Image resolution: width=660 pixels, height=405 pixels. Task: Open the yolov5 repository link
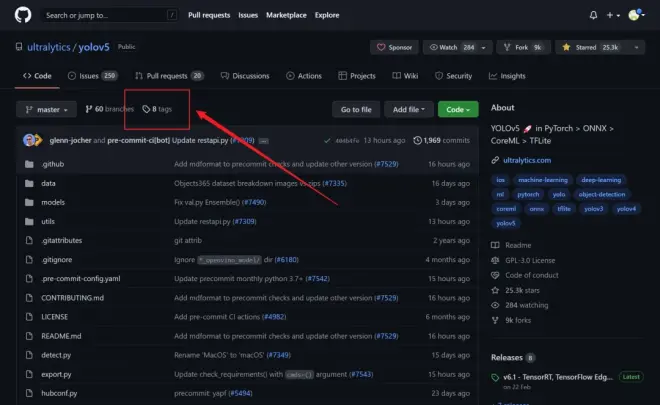[x=94, y=47]
